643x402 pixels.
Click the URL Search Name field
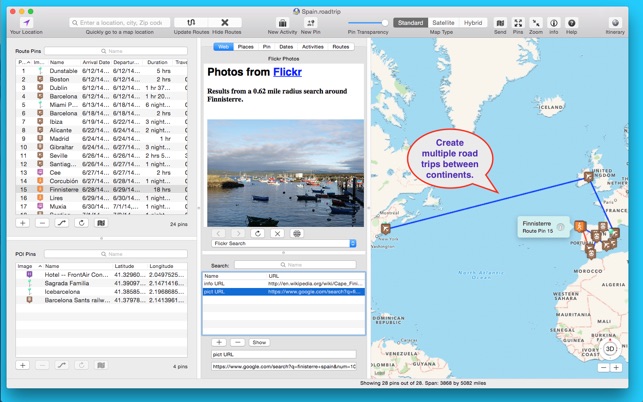pyautogui.click(x=295, y=265)
